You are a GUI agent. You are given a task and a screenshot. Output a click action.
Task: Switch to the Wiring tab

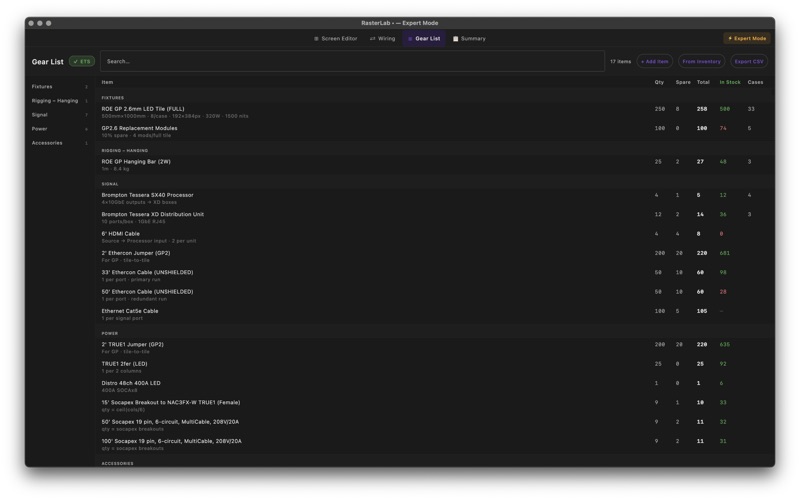point(382,39)
